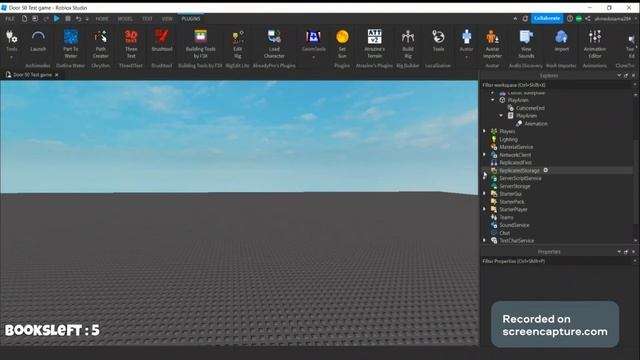Expand the Players service
This screenshot has width=640, height=360.
pyautogui.click(x=484, y=131)
